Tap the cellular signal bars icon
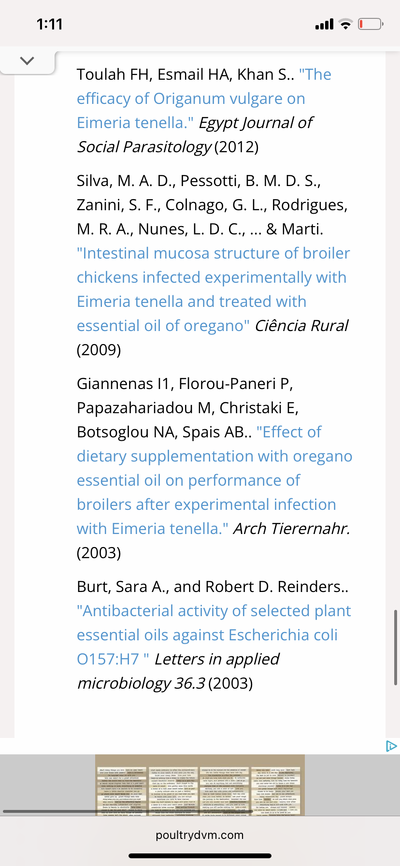Screen dimensions: 400x866 pyautogui.click(x=324, y=25)
